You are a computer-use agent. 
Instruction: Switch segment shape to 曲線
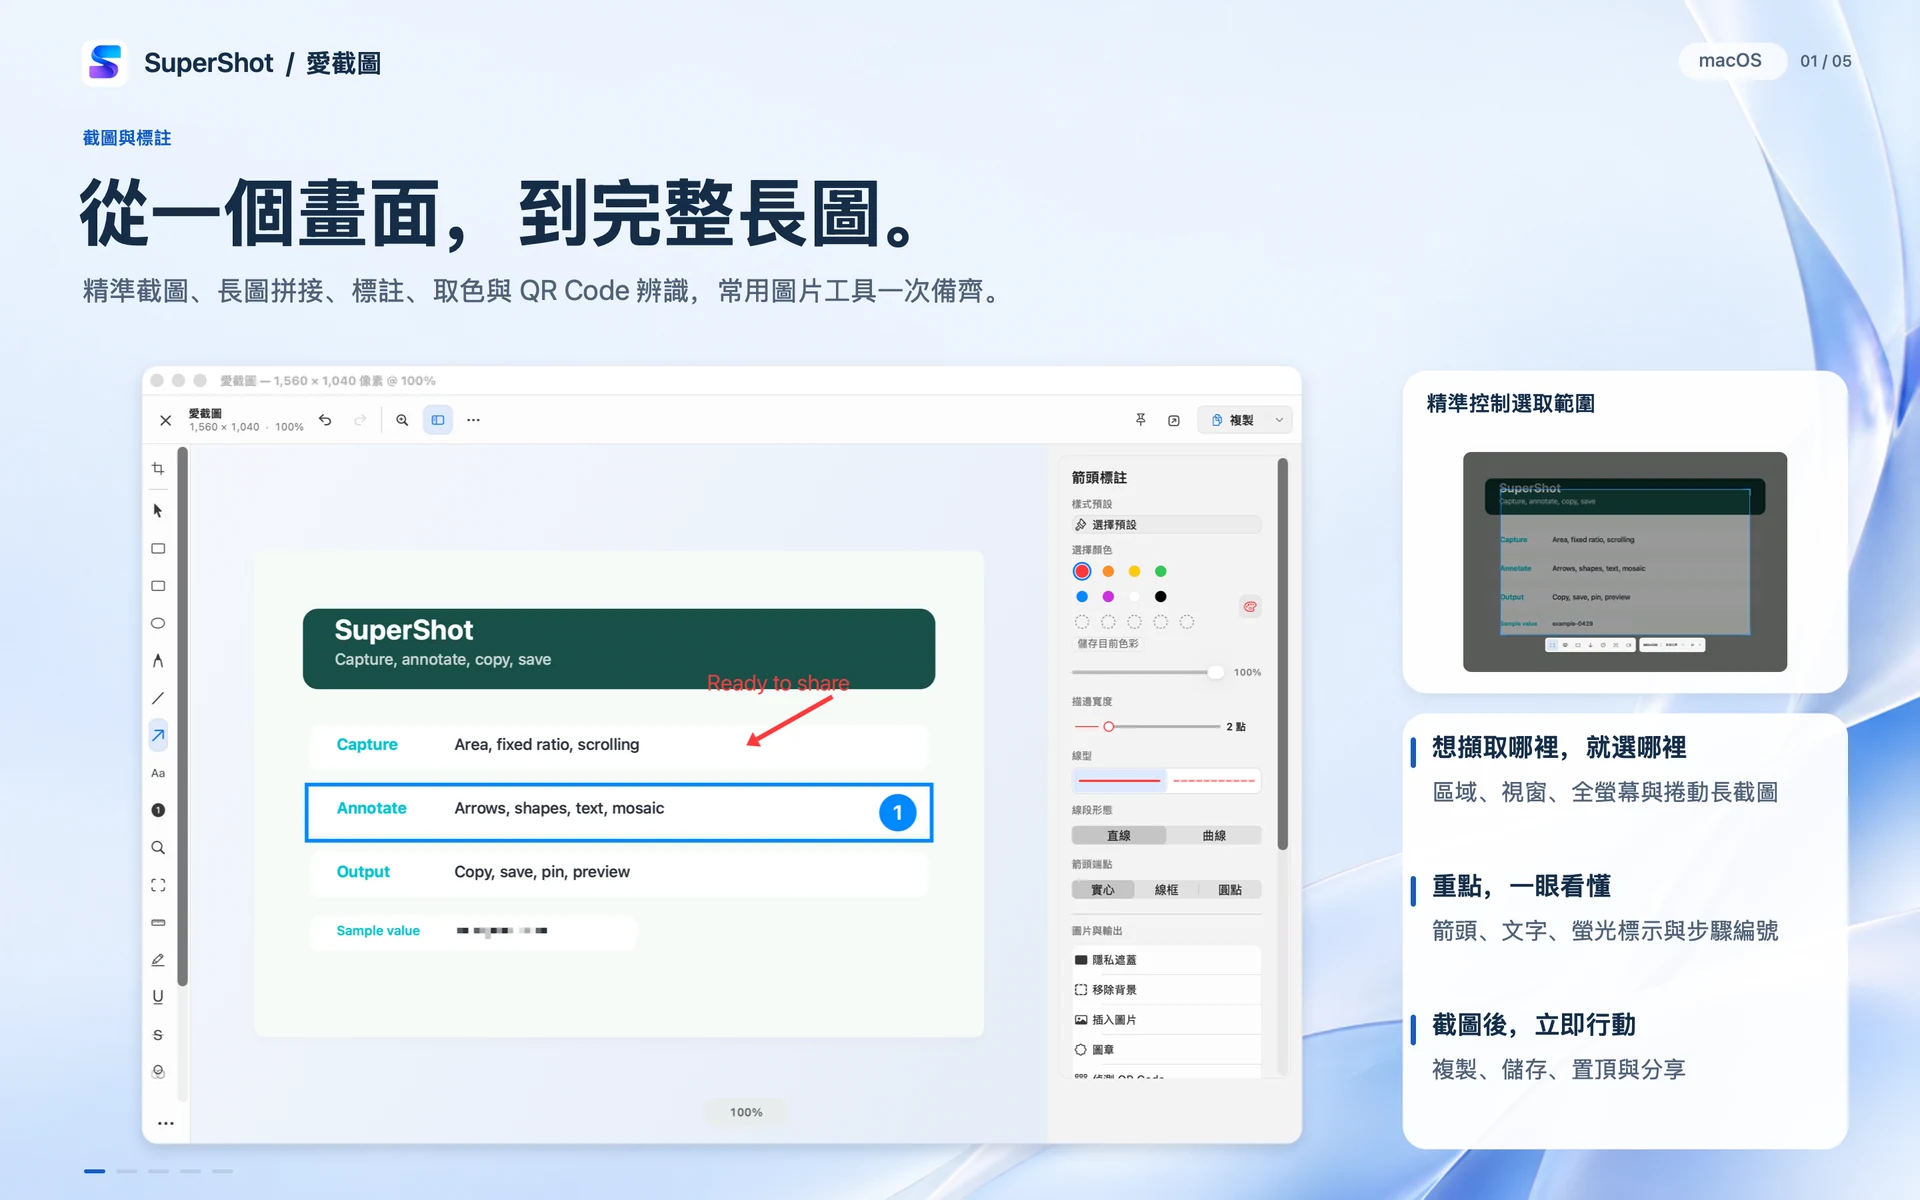click(1214, 835)
